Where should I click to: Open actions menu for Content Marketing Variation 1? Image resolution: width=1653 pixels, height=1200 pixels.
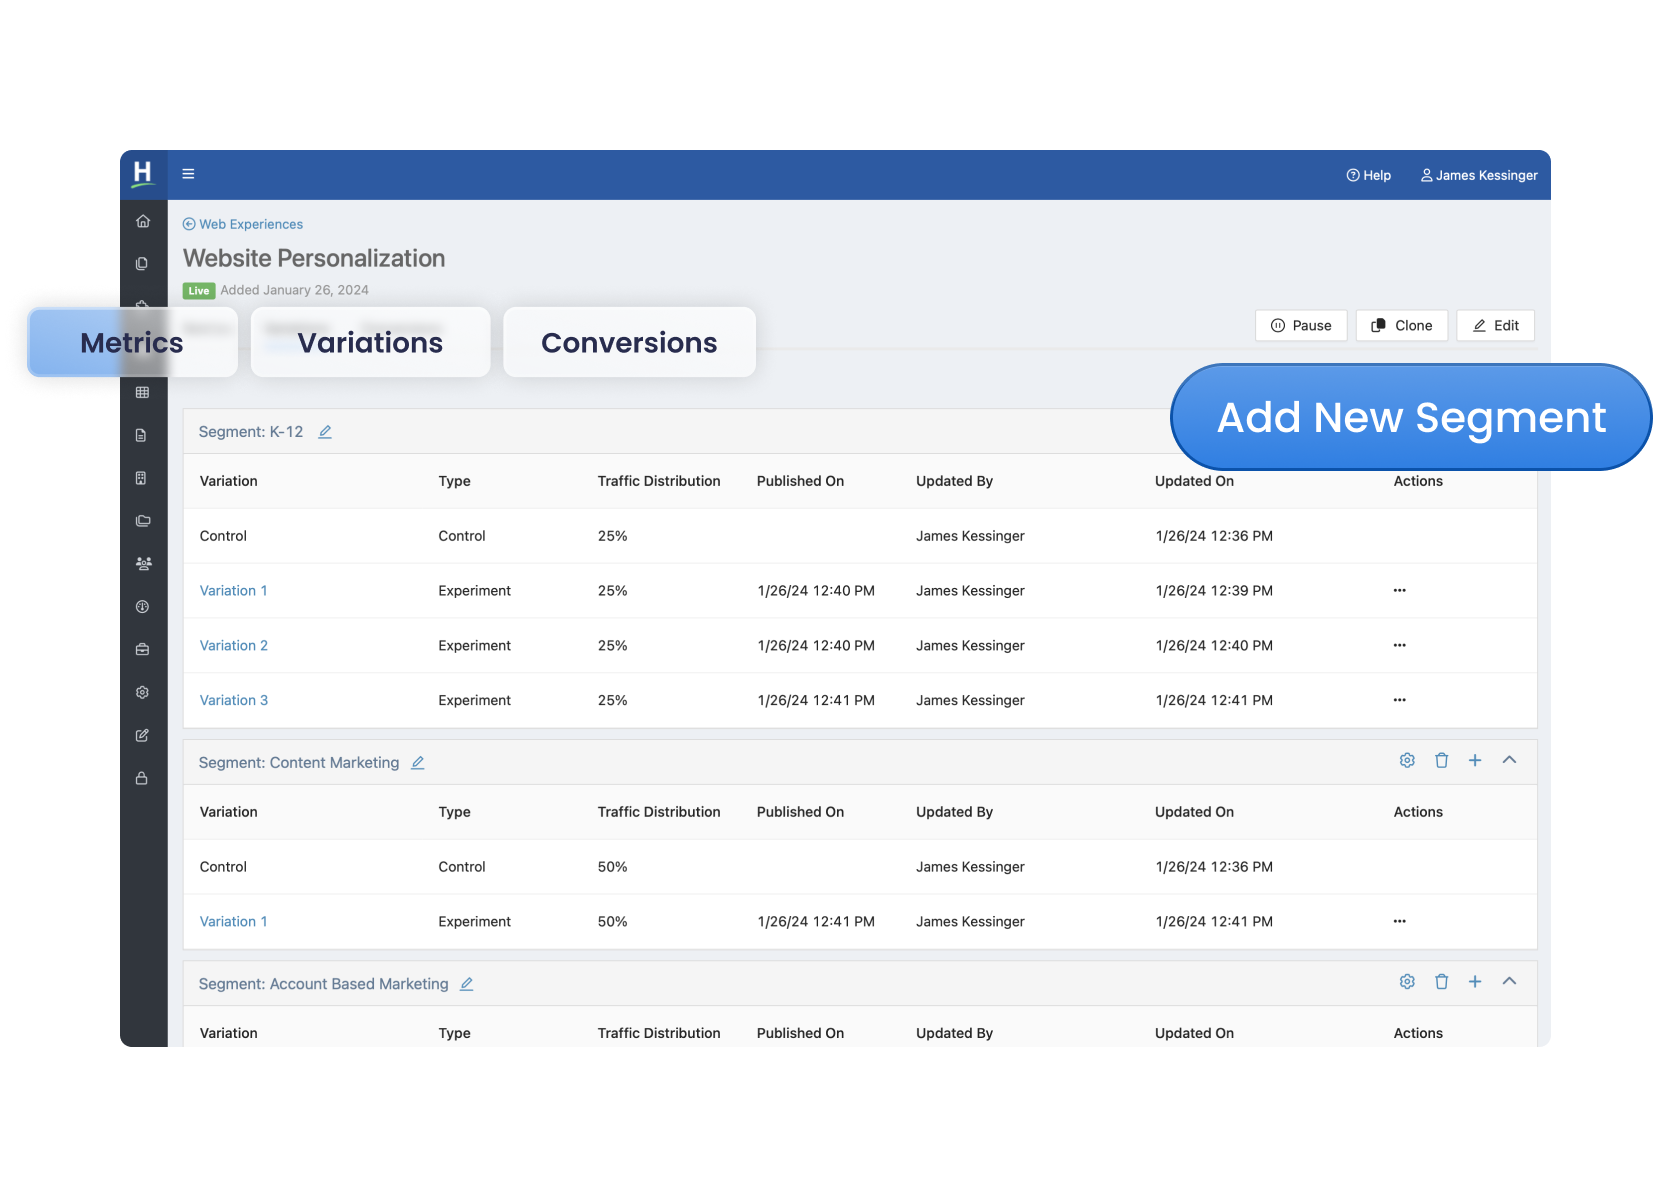1399,922
